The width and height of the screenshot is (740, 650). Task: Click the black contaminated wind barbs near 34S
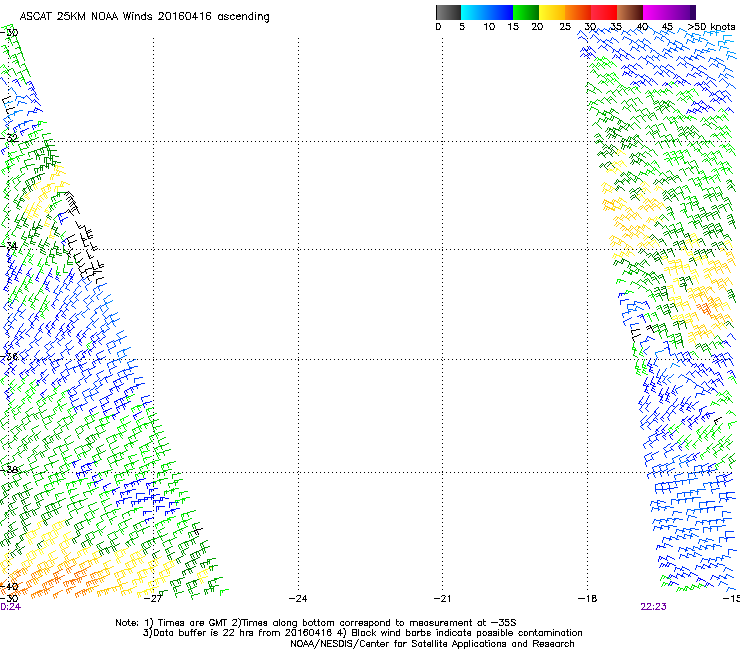[x=84, y=250]
